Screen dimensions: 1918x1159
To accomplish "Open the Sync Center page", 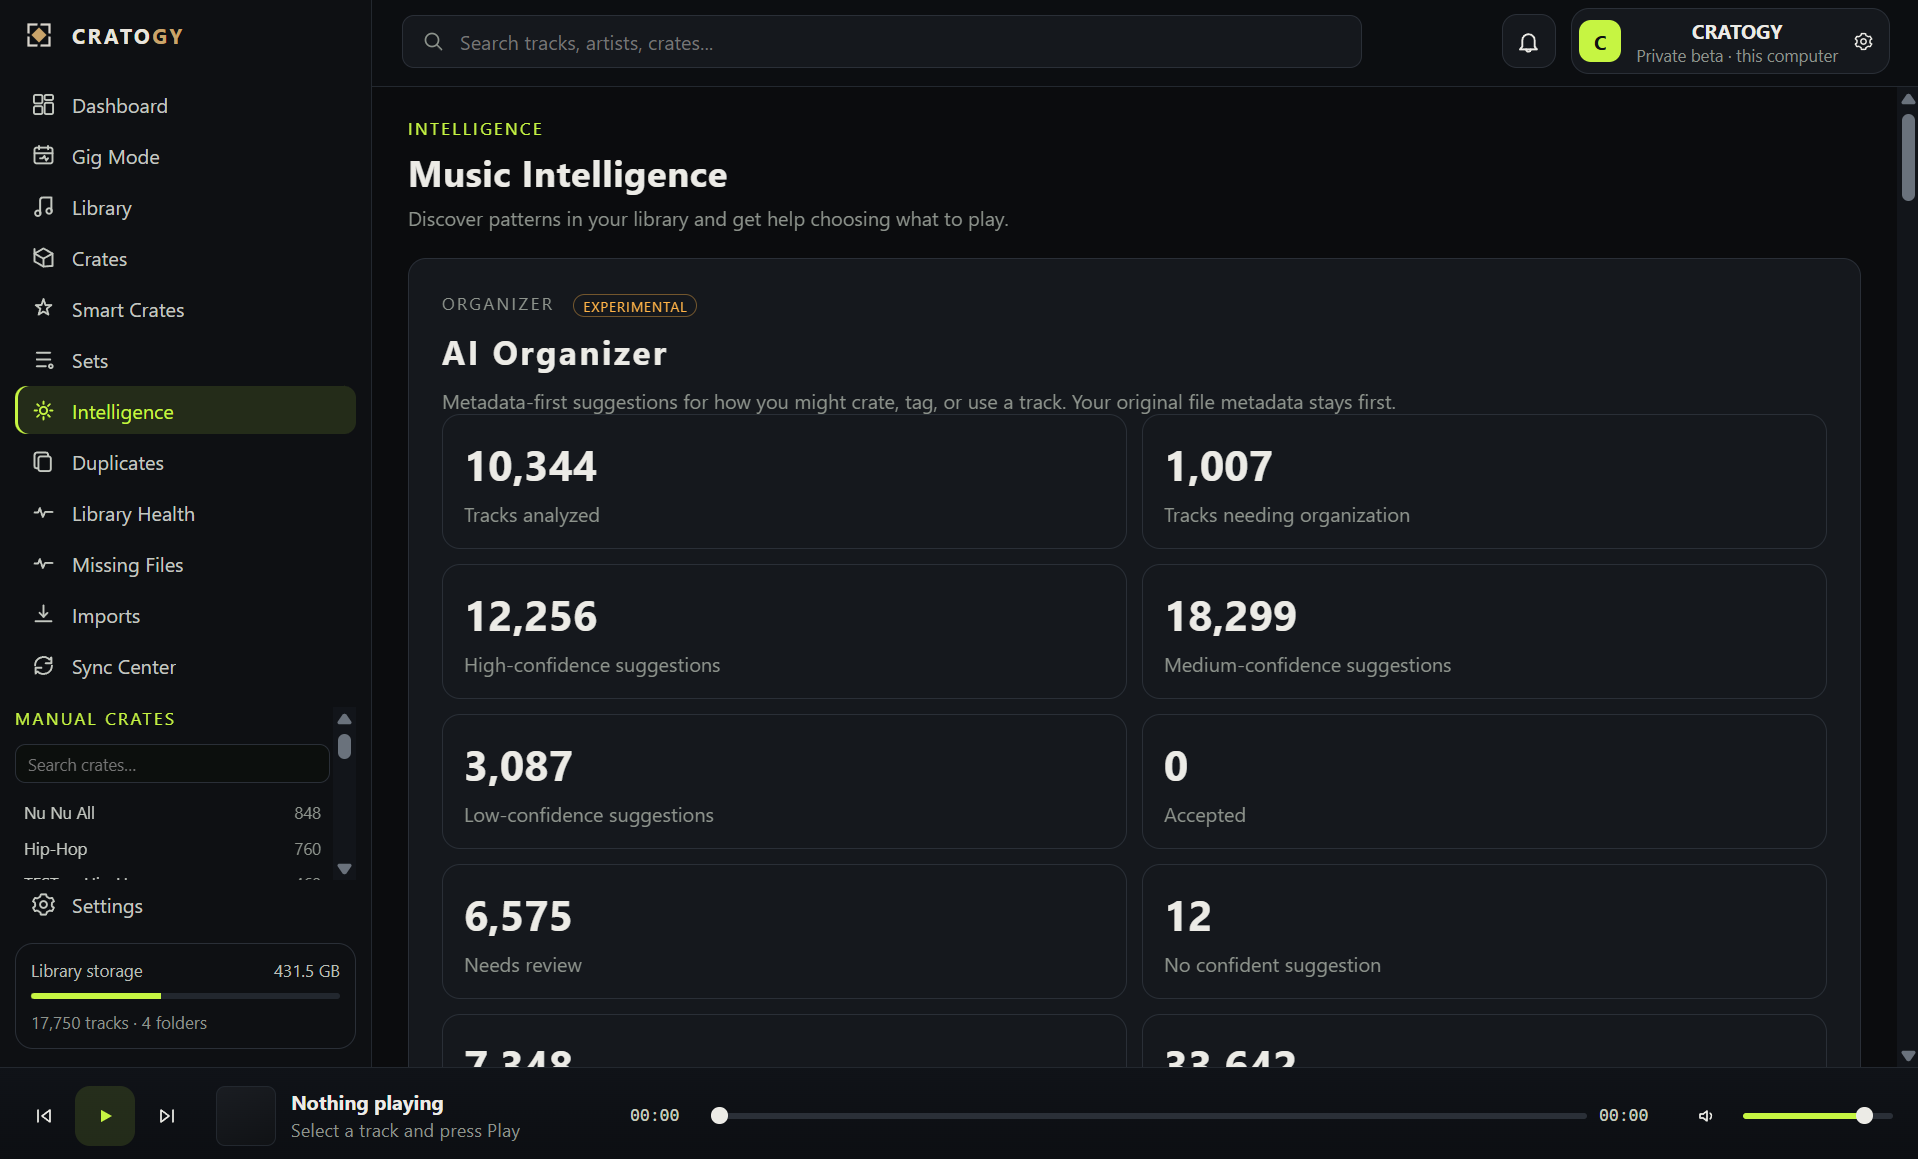I will 185,666.
